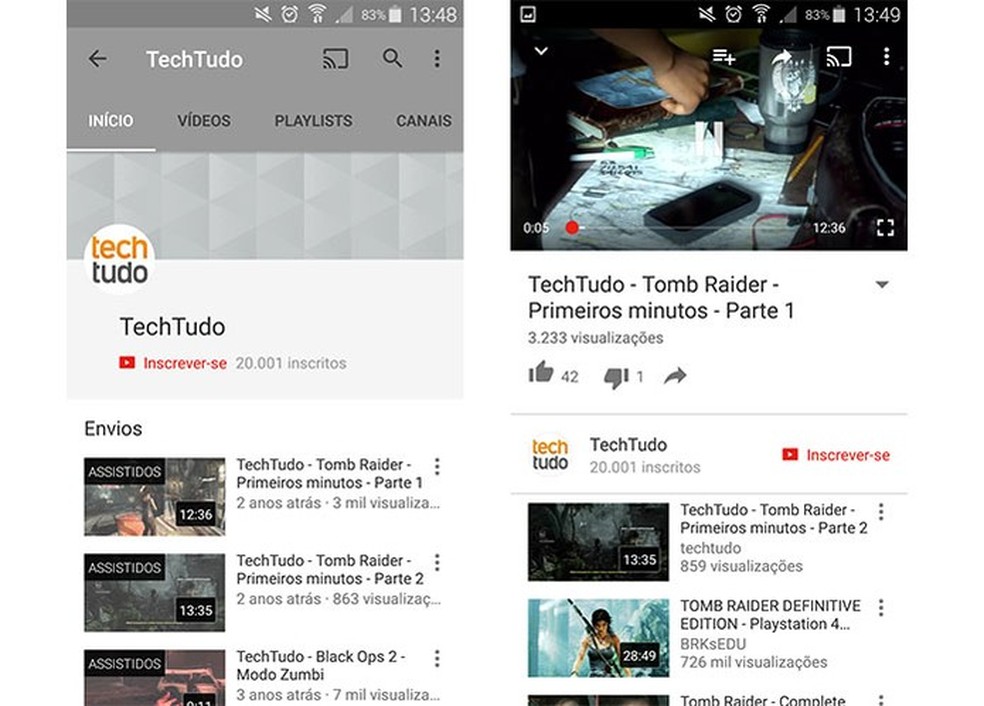Viewport: 984px width, 706px height.
Task: Open TOMB RAIDER DEFINITIVE EDITION title
Action: pos(771,615)
